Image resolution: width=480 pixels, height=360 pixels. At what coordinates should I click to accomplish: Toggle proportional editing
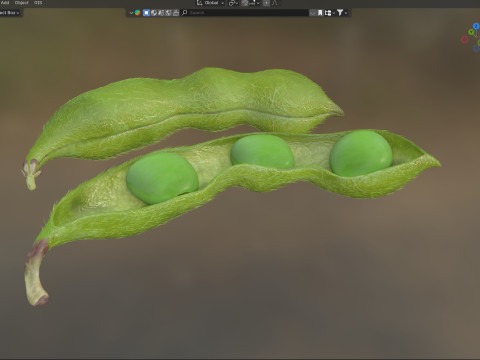pyautogui.click(x=266, y=3)
